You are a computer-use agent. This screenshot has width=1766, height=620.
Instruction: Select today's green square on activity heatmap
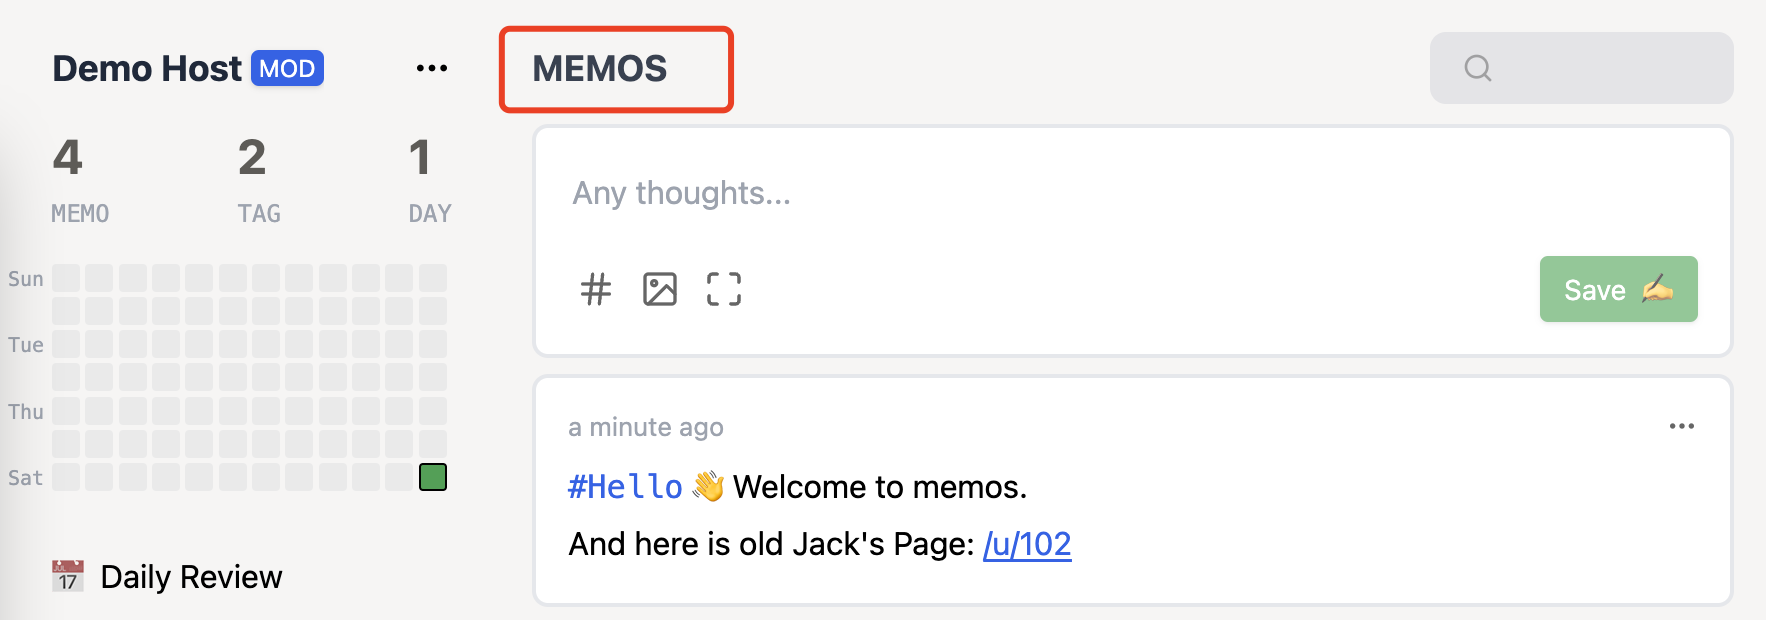(x=432, y=478)
